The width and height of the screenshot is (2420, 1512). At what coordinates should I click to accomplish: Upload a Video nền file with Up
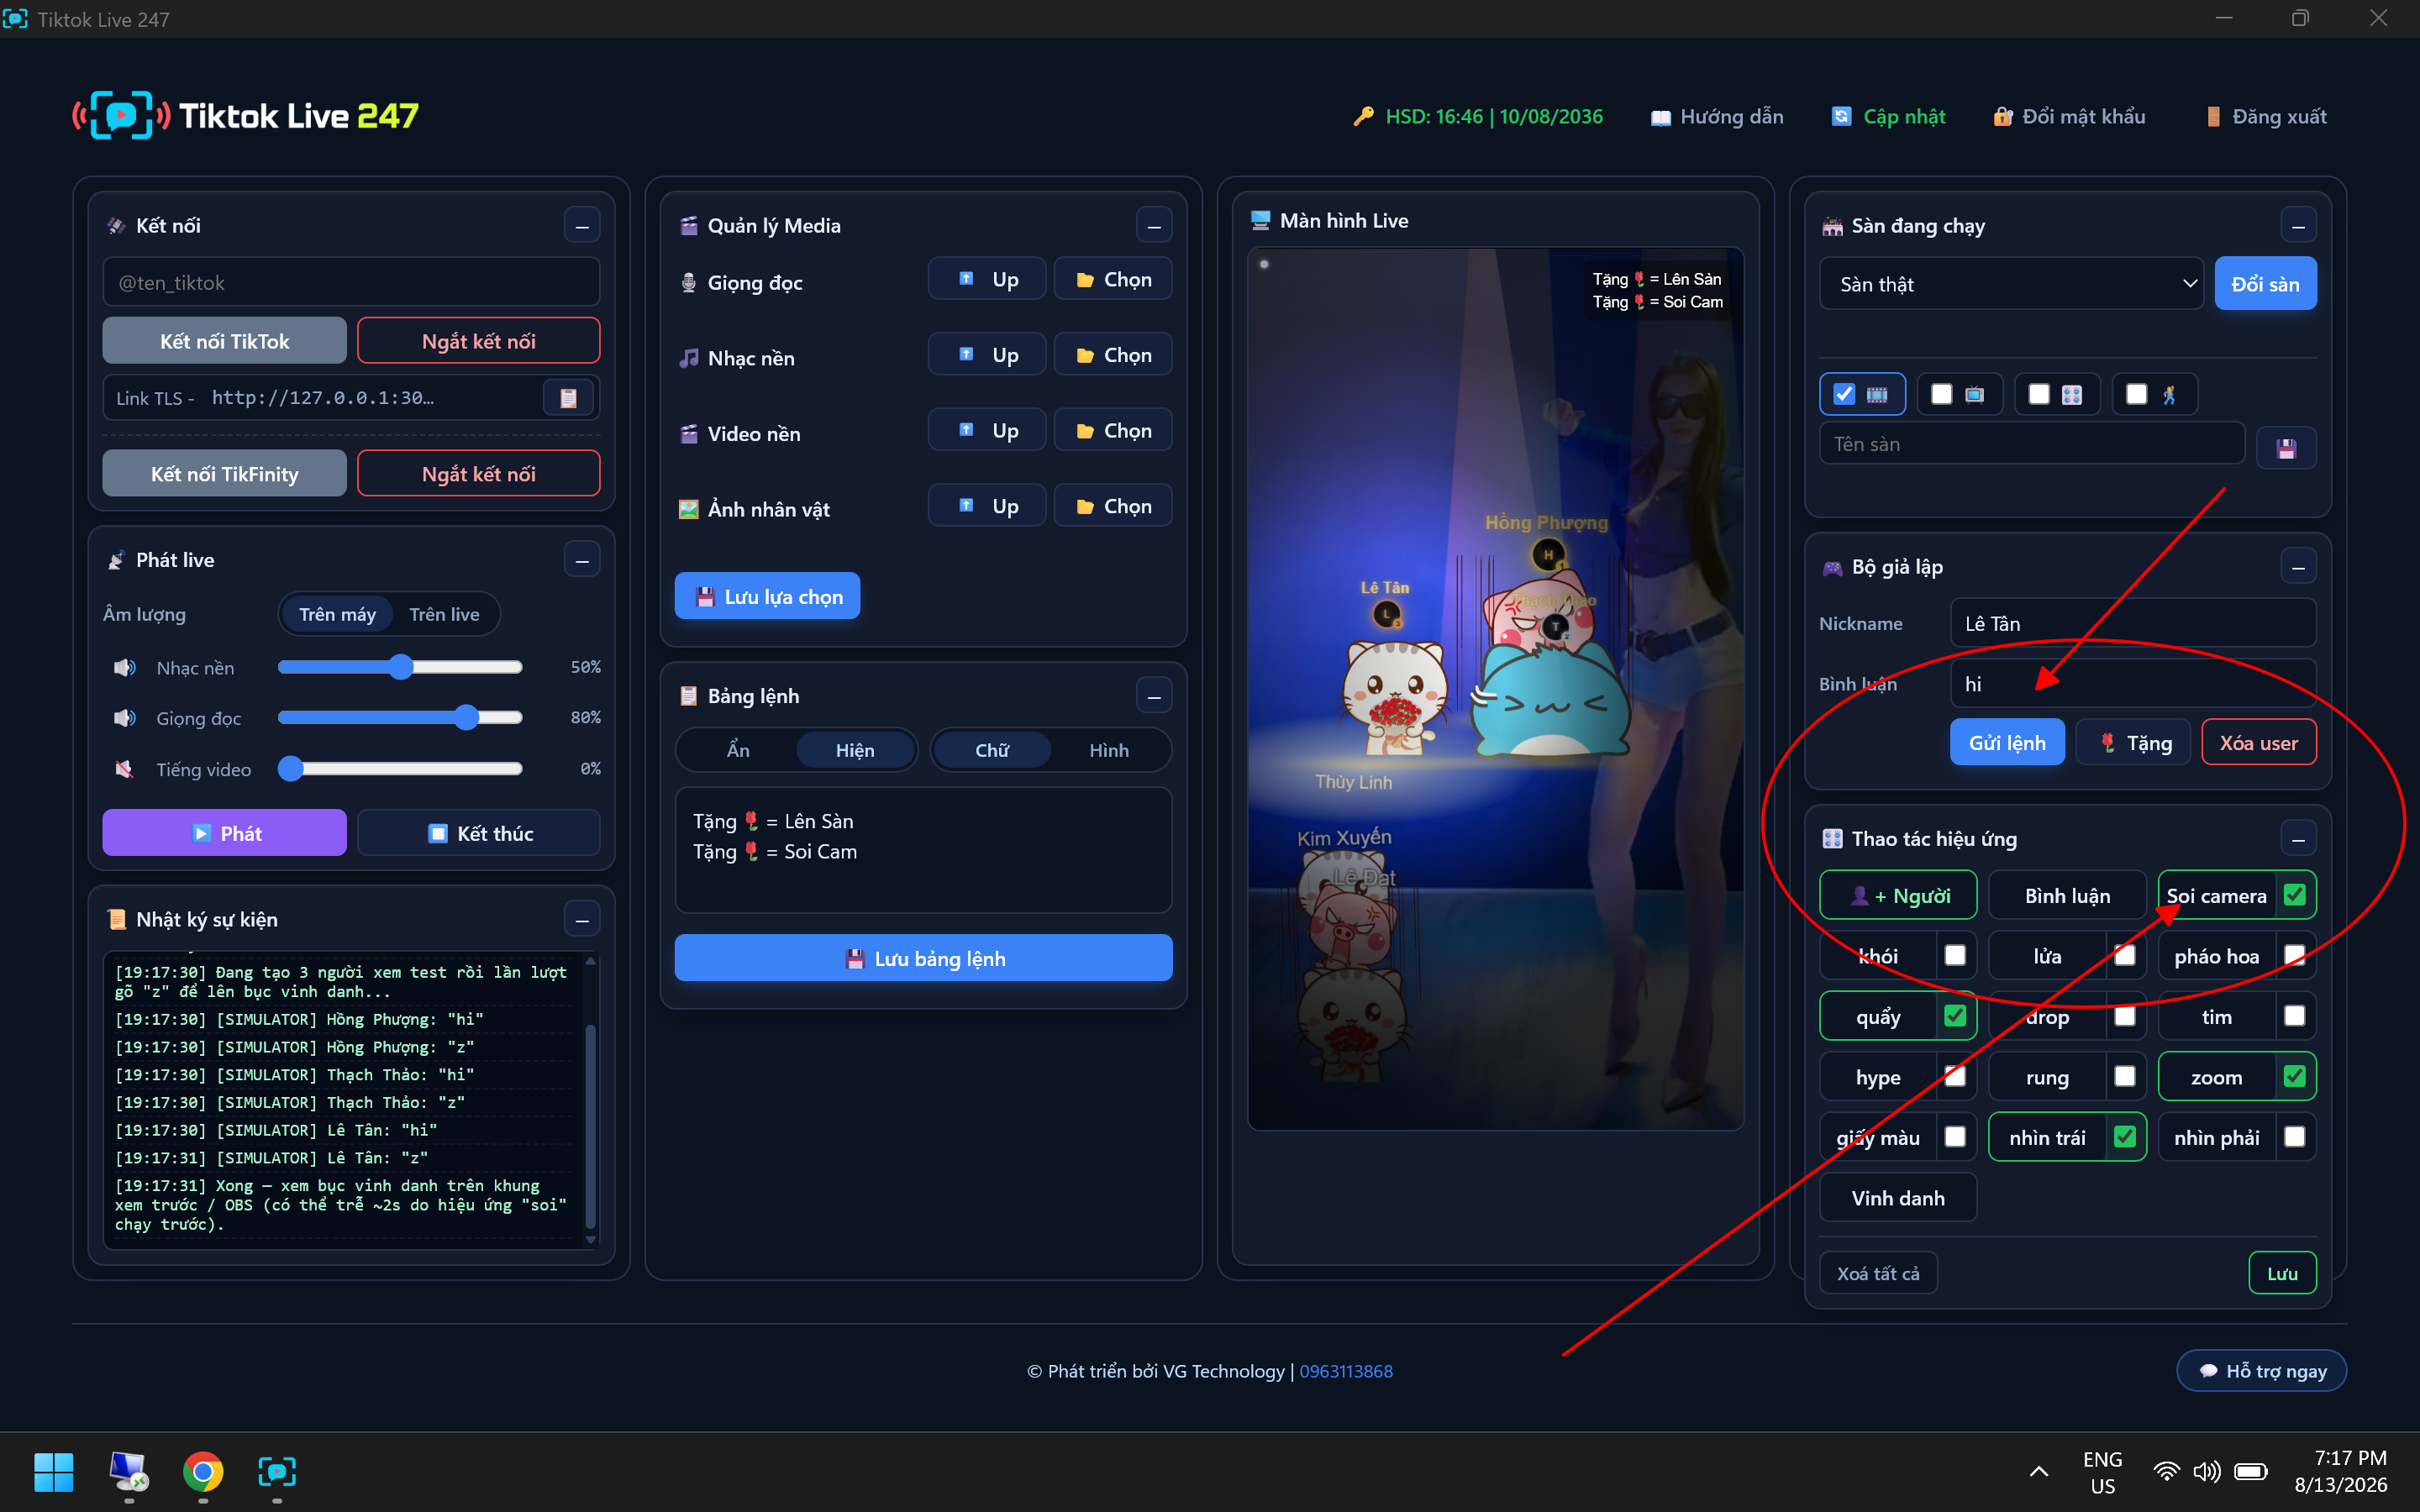[987, 431]
